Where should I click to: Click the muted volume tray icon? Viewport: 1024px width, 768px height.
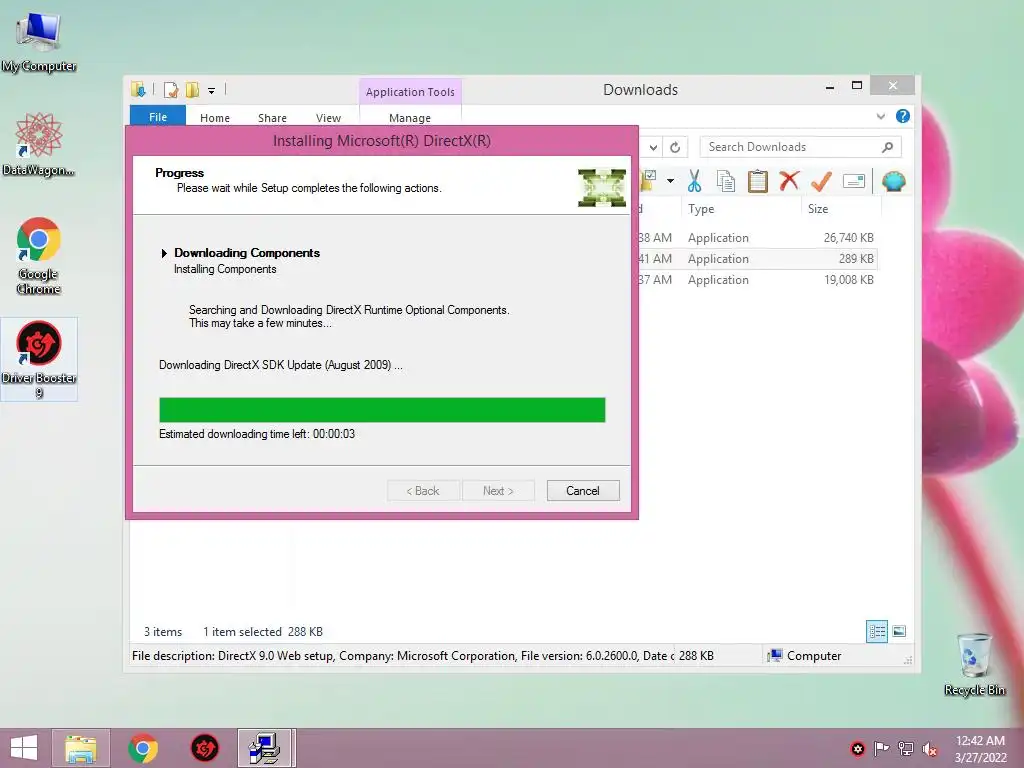[929, 749]
